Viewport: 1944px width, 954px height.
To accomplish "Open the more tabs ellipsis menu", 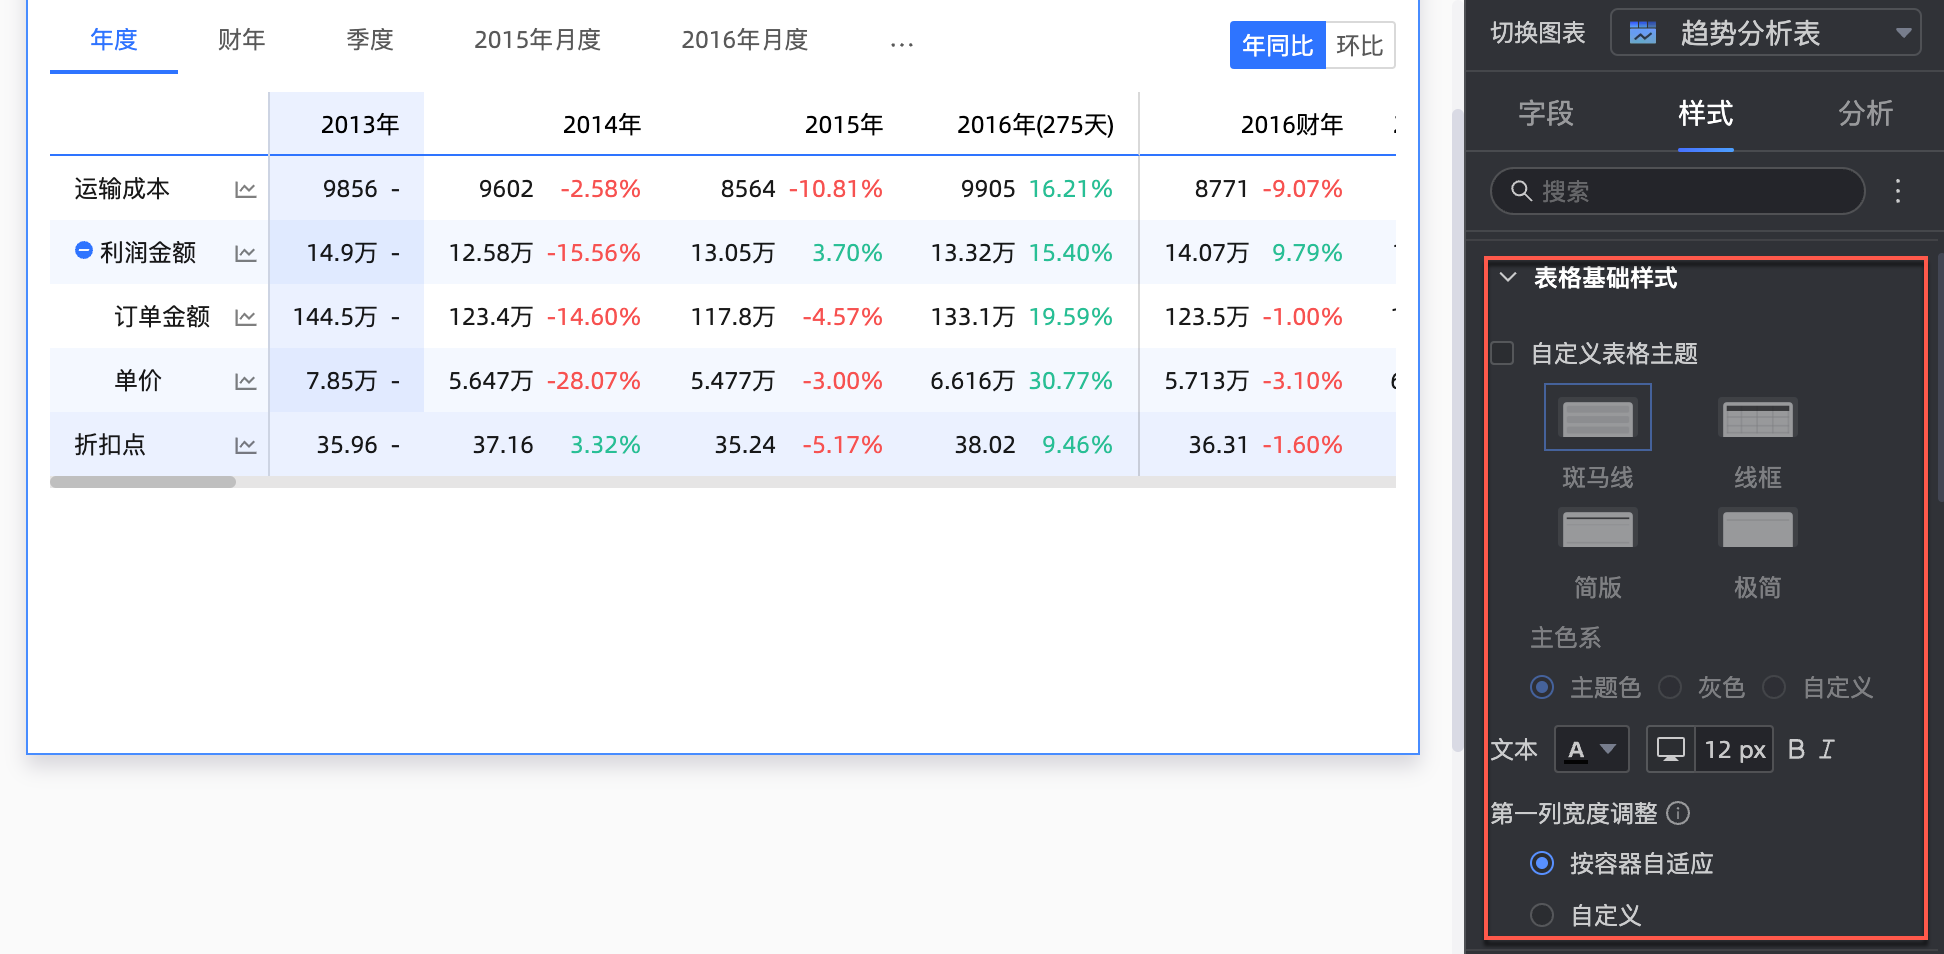I will 902,43.
